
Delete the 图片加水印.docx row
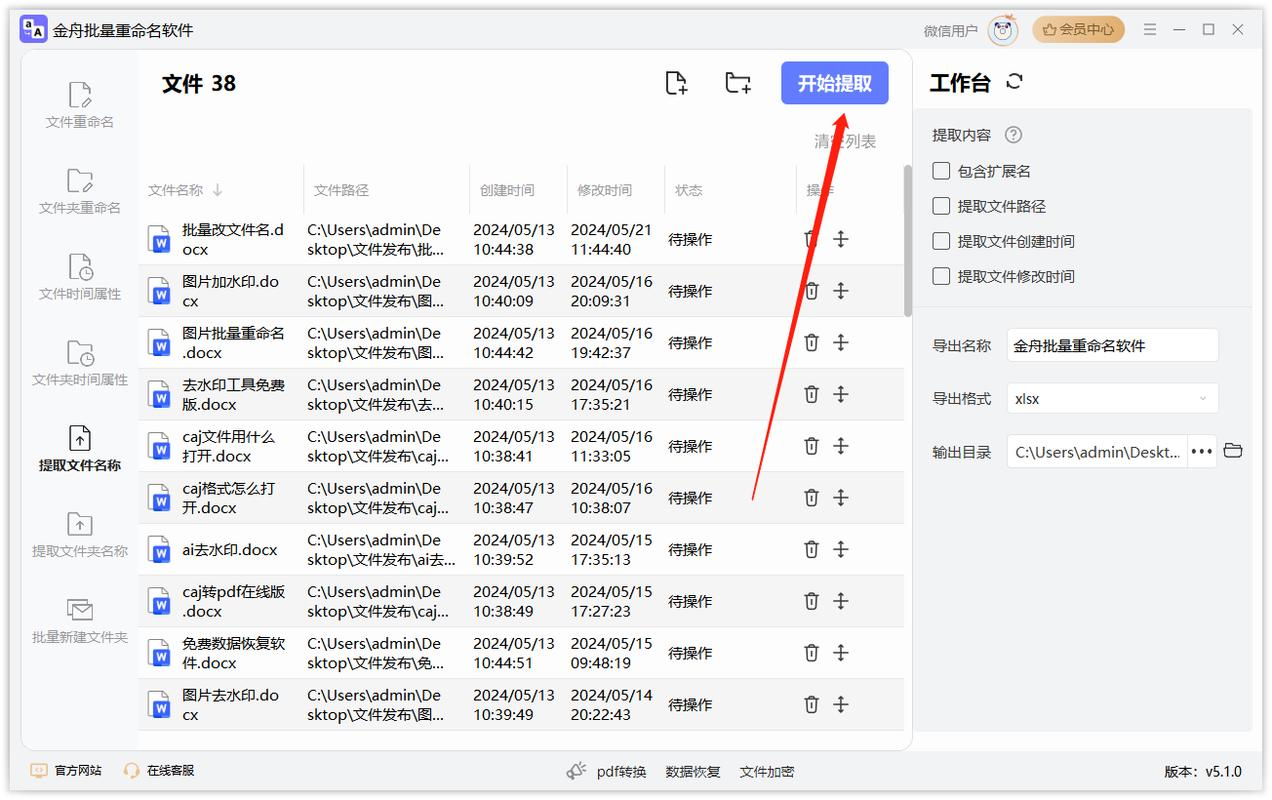811,291
